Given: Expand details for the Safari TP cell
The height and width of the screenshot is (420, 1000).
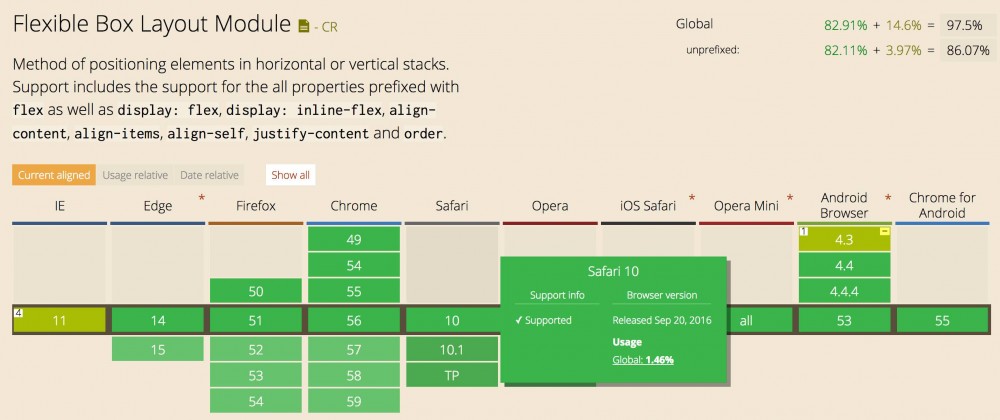Looking at the screenshot, I should (x=452, y=374).
